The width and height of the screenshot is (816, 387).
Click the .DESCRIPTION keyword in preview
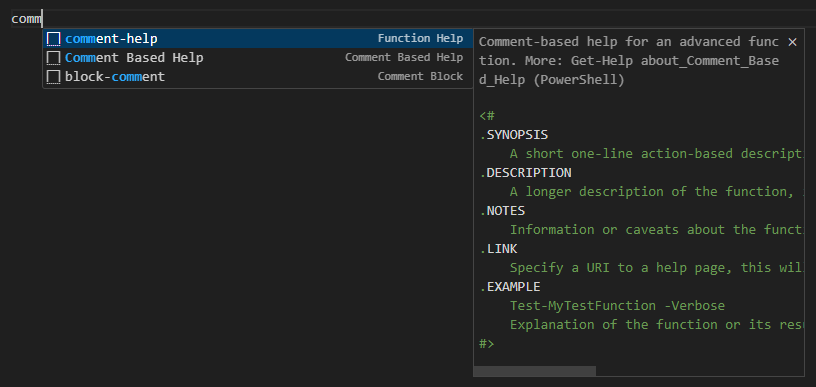point(525,173)
